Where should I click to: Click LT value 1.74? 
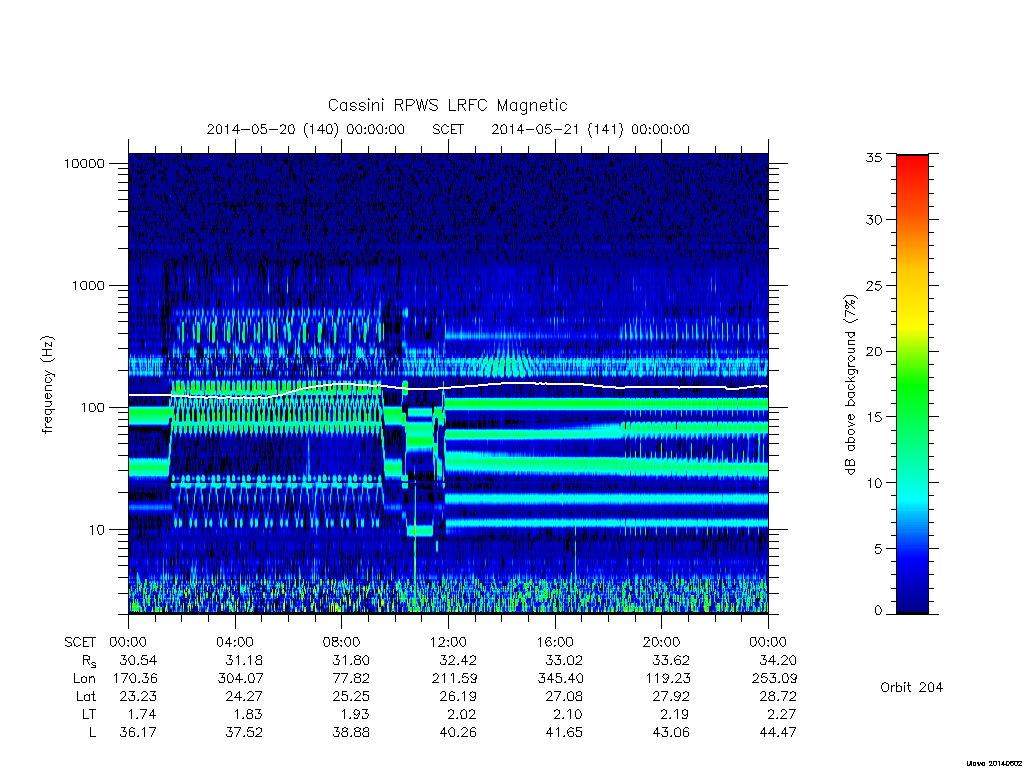click(142, 714)
